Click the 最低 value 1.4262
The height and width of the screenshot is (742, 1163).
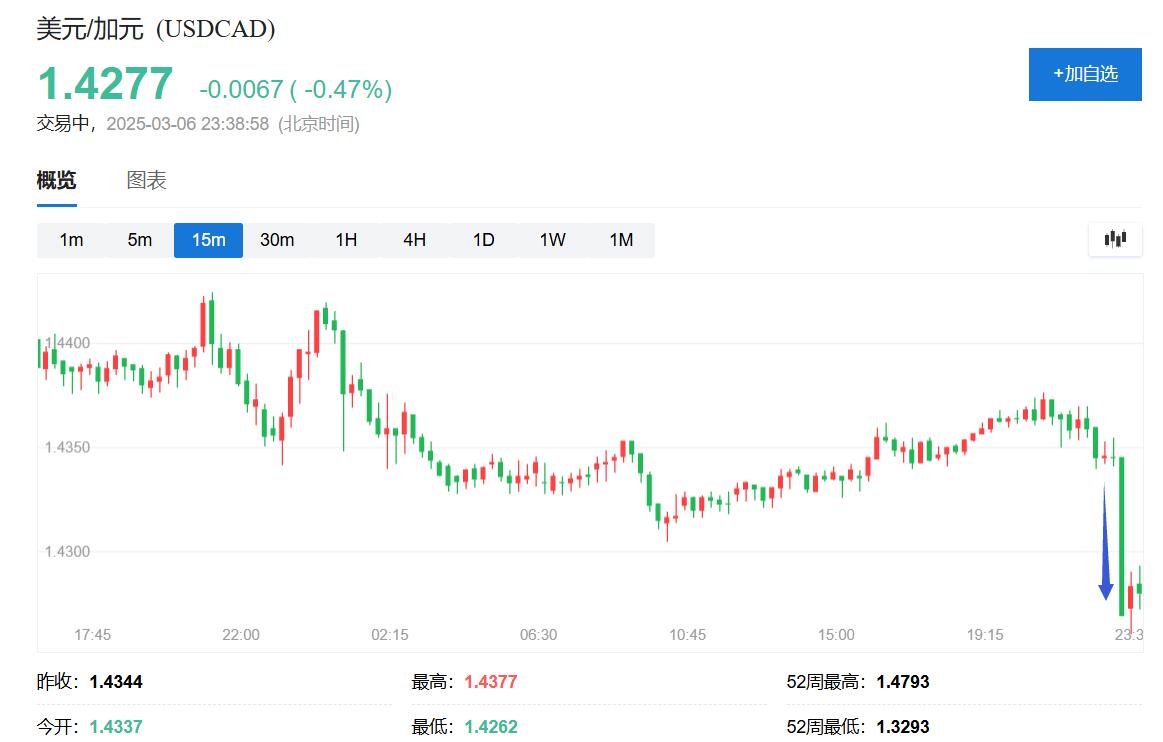pyautogui.click(x=491, y=727)
